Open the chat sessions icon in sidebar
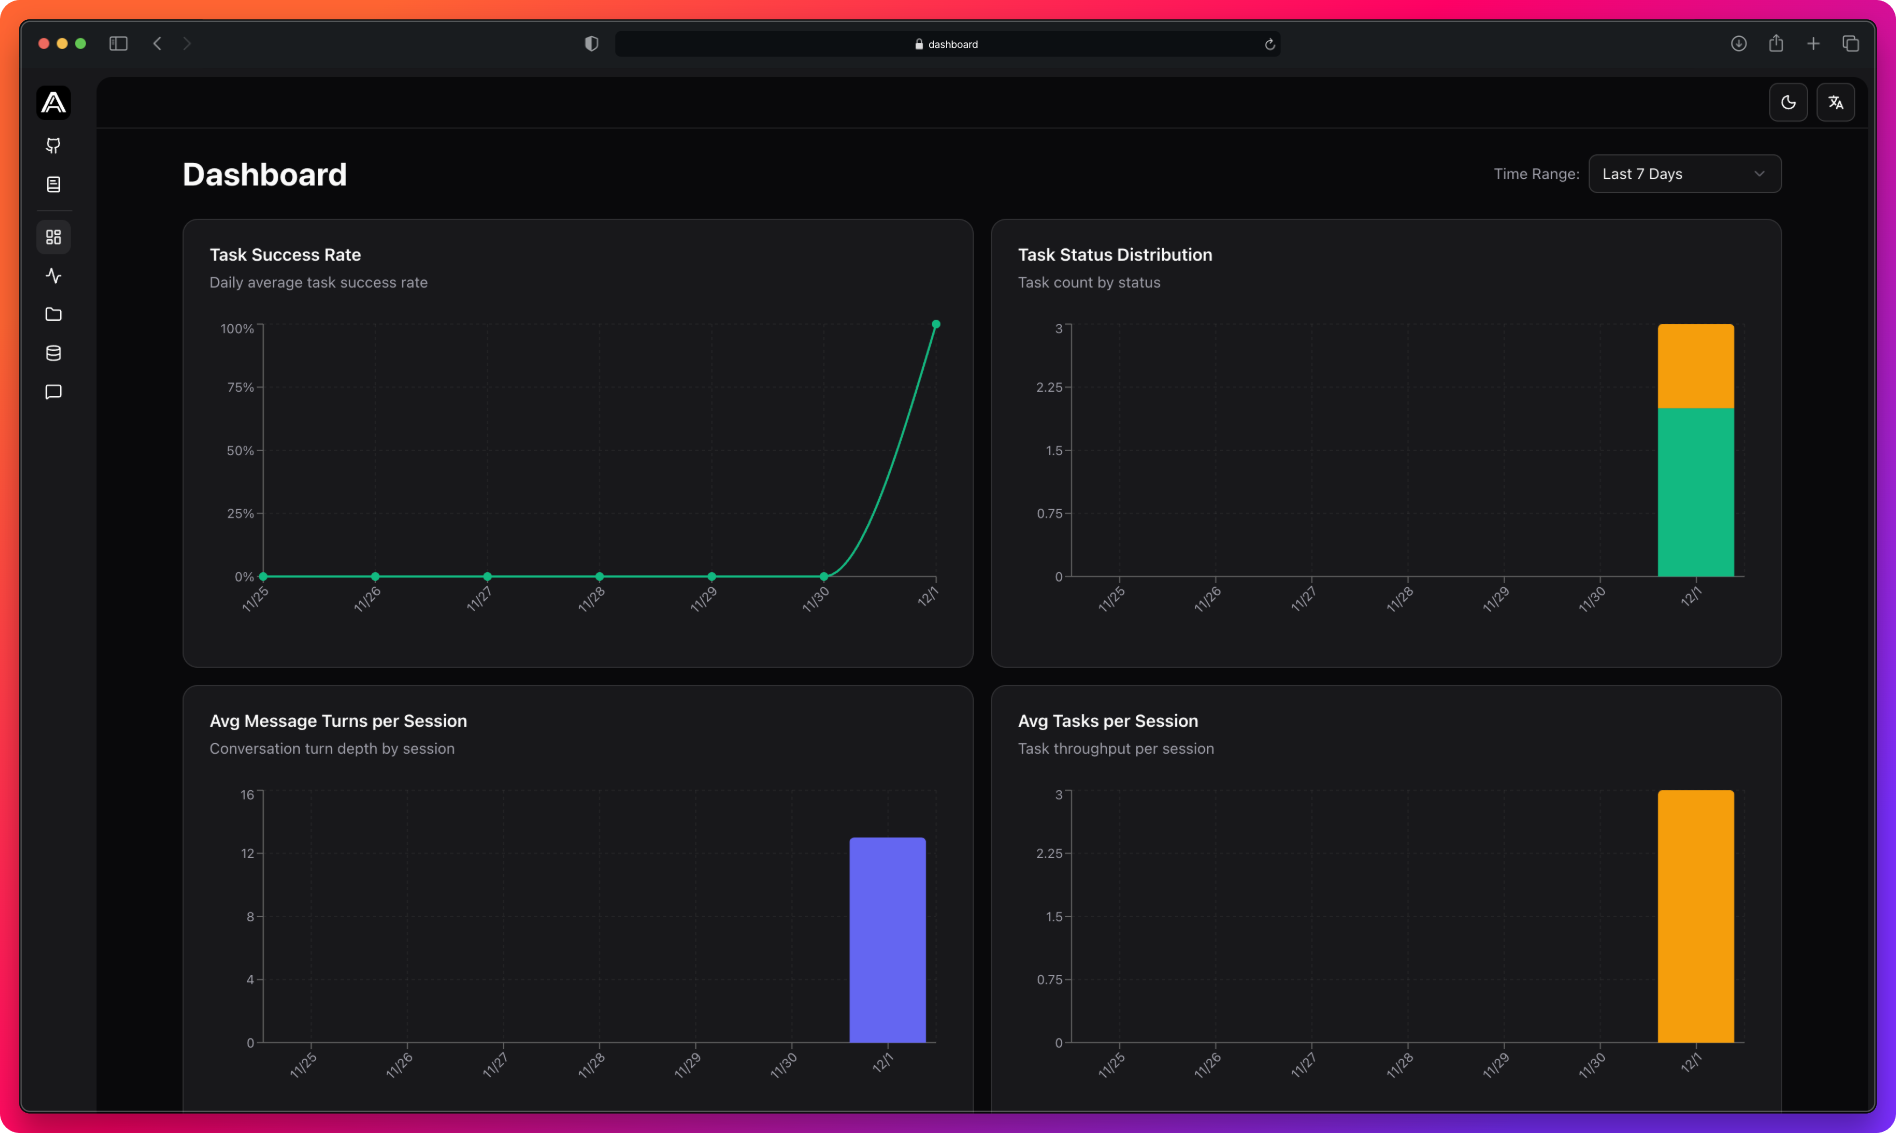This screenshot has width=1896, height=1133. pyautogui.click(x=54, y=391)
